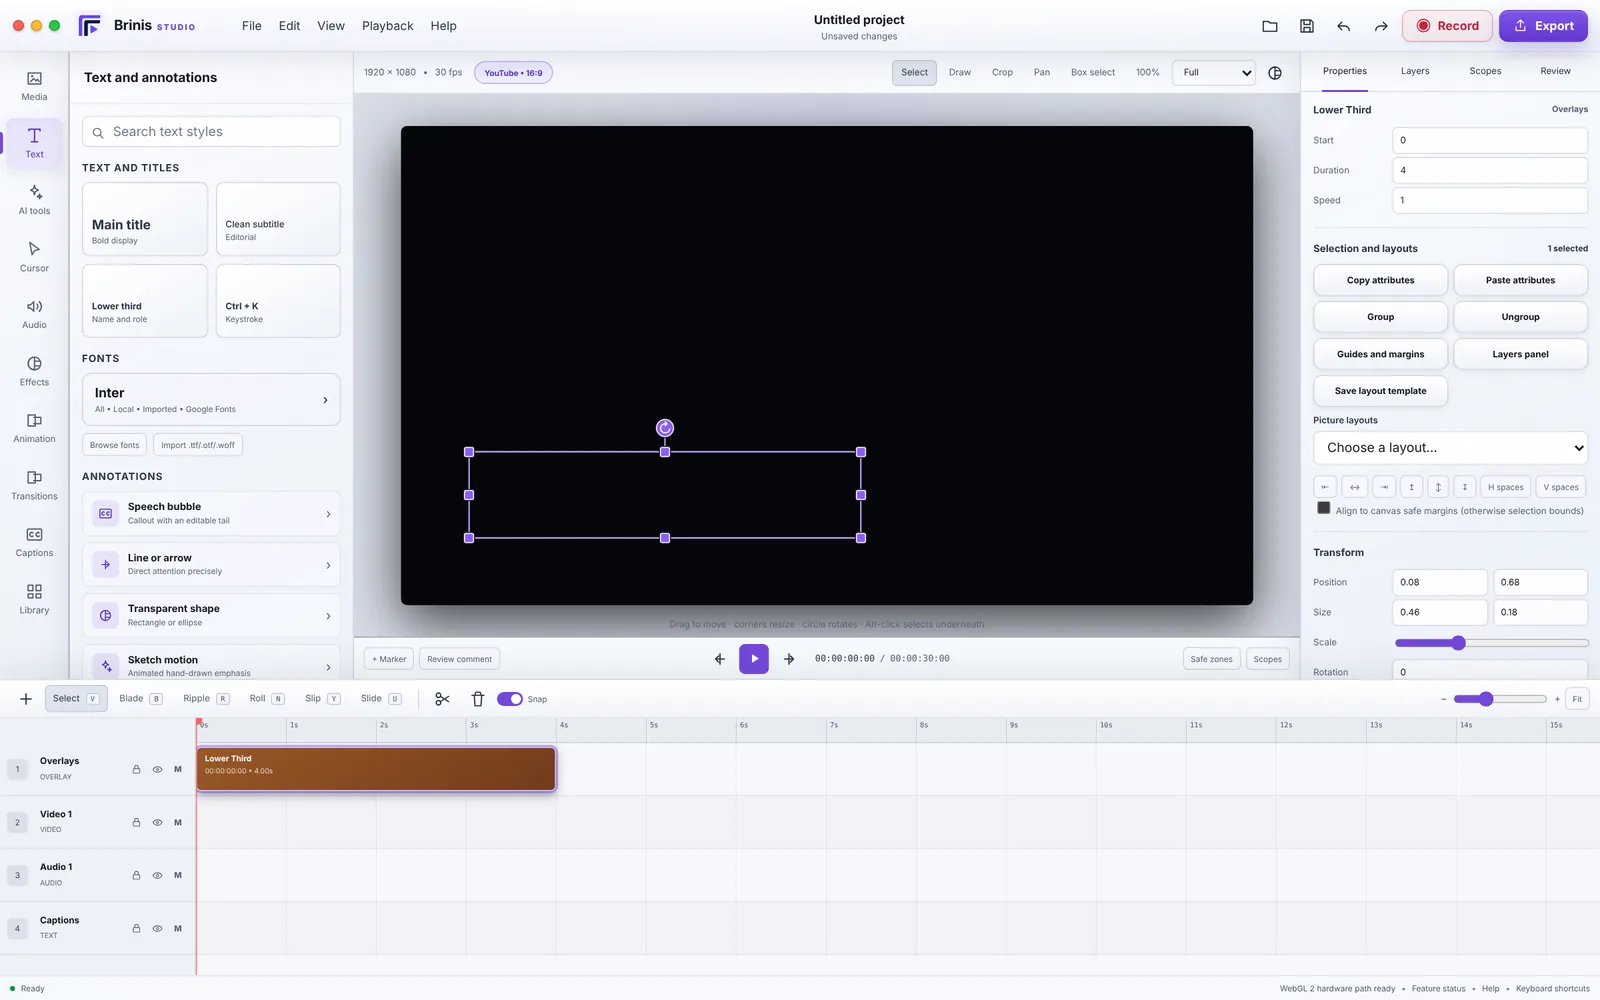Click the save project icon

point(1307,26)
